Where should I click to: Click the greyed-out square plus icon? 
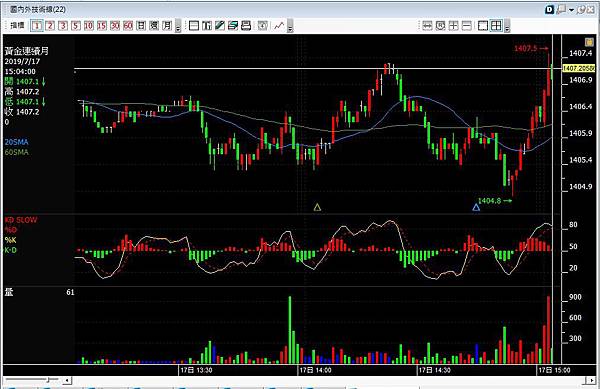coord(262,26)
